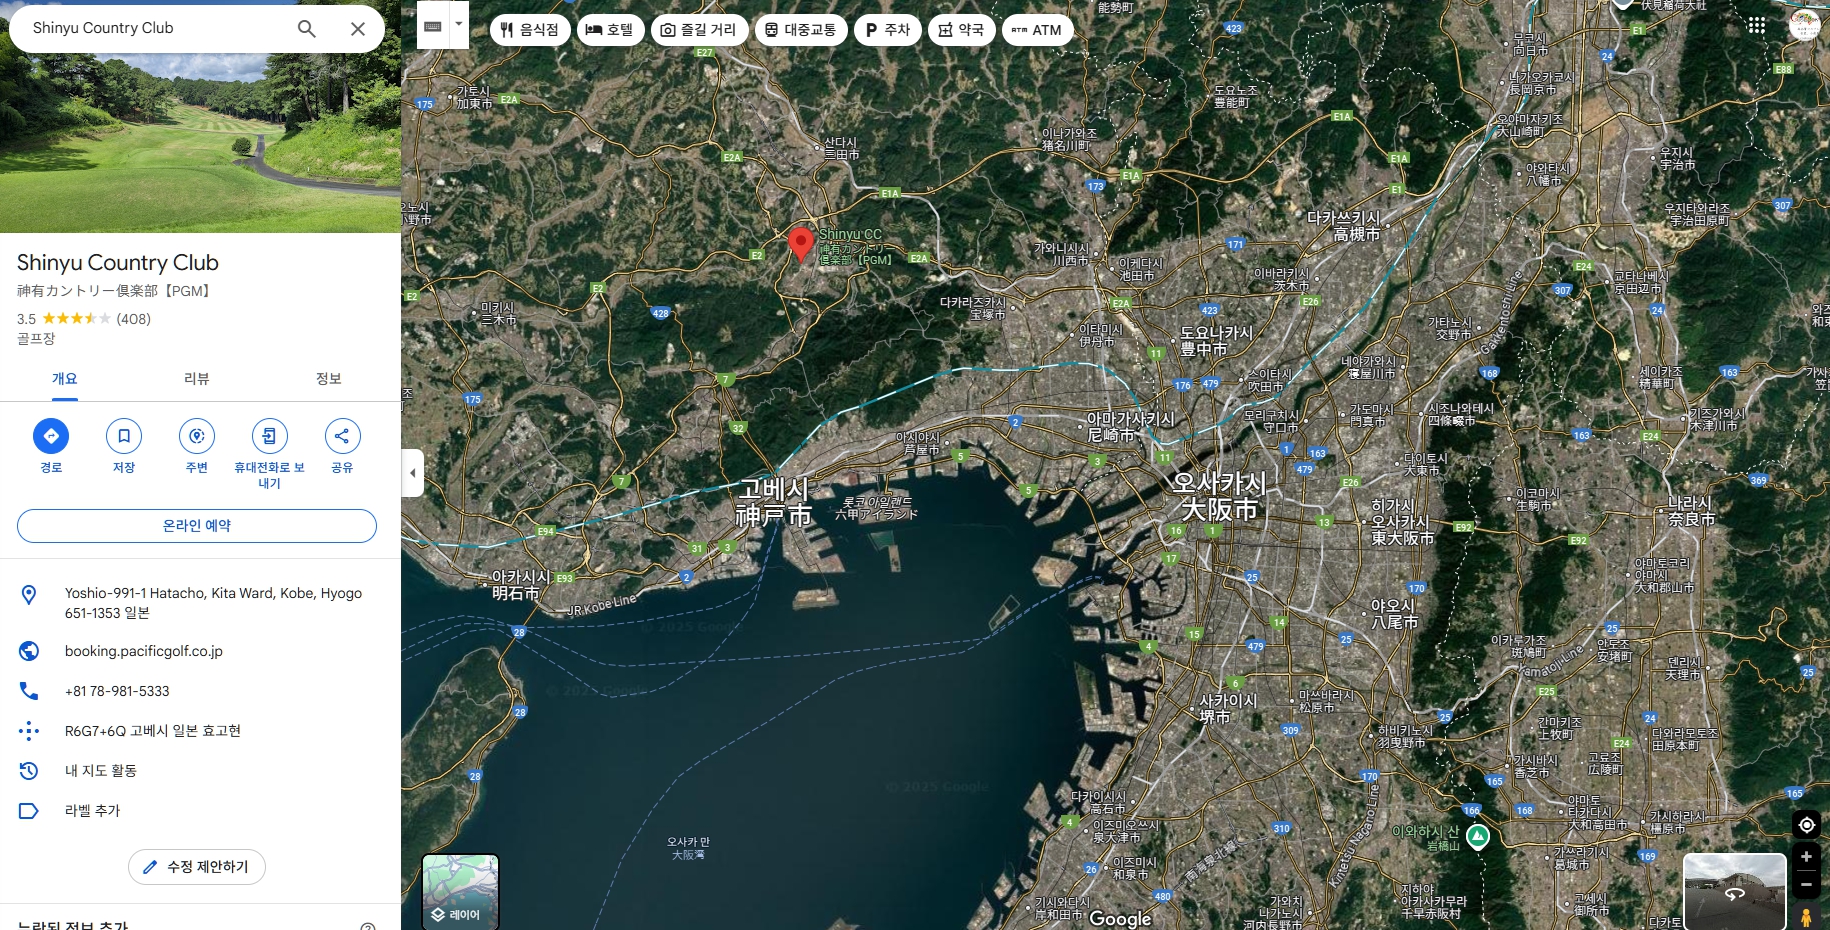Click the 수정 제안하기 button
This screenshot has height=930, width=1830.
tap(197, 867)
